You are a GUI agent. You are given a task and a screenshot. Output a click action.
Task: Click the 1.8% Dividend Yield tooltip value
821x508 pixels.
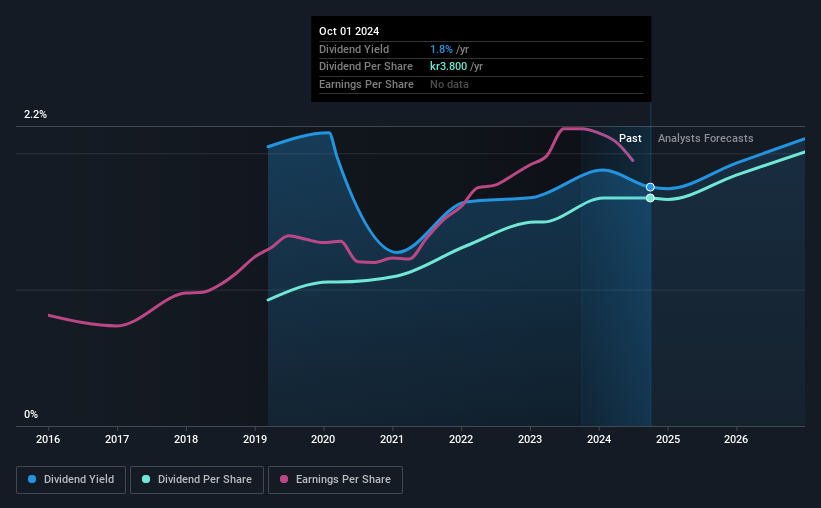pyautogui.click(x=441, y=49)
